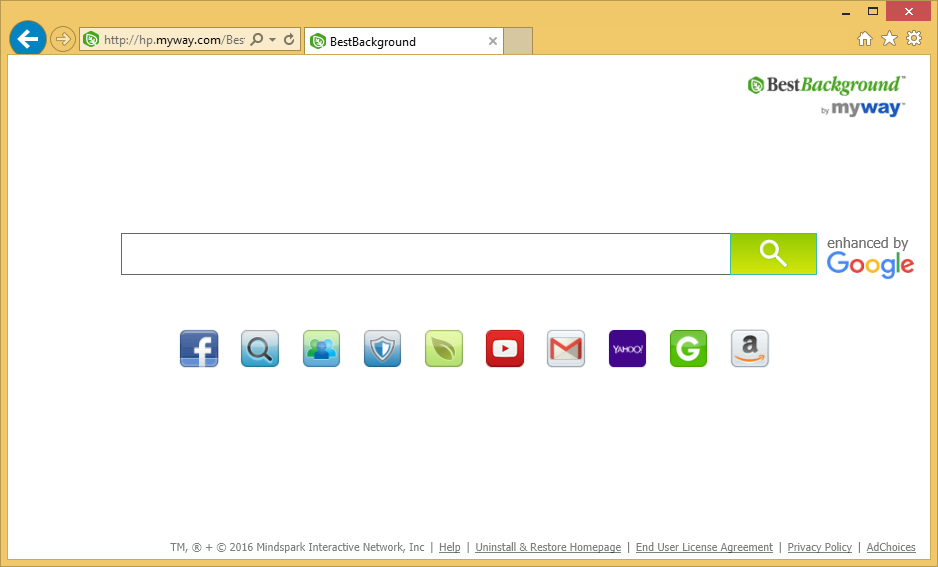Click the green leaf BestBackground shortcut icon
The height and width of the screenshot is (567, 938).
click(444, 348)
